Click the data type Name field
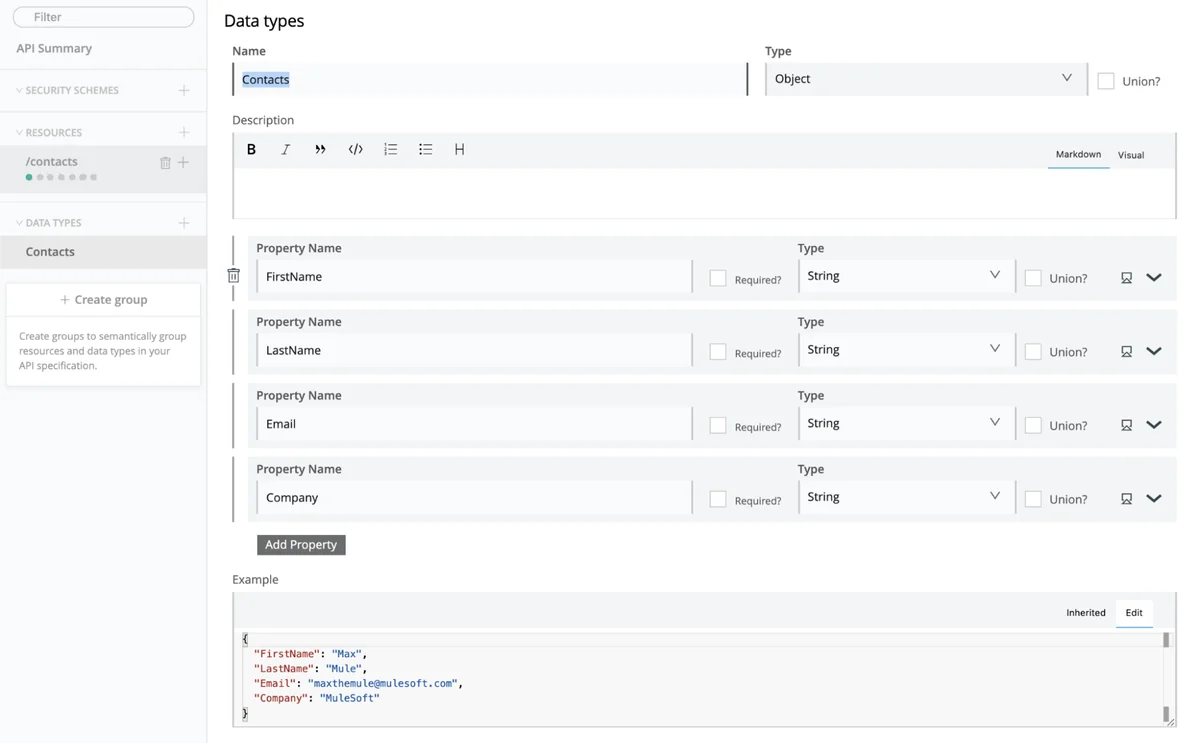 coord(490,79)
